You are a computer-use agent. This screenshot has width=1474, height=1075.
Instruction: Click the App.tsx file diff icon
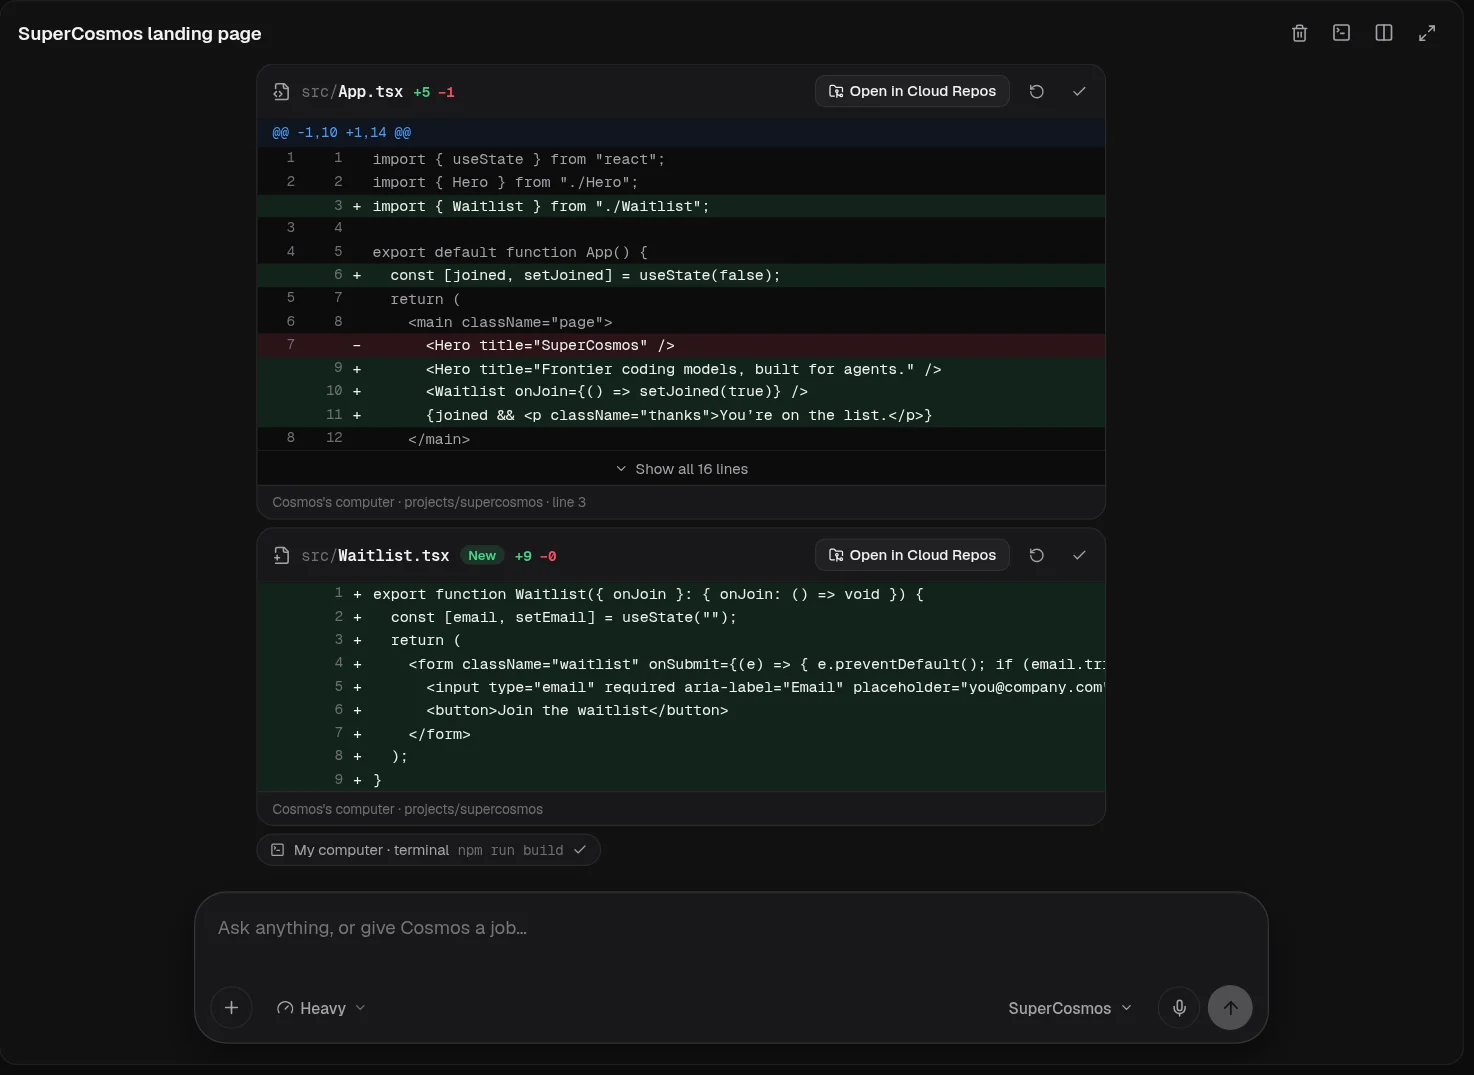tap(281, 92)
